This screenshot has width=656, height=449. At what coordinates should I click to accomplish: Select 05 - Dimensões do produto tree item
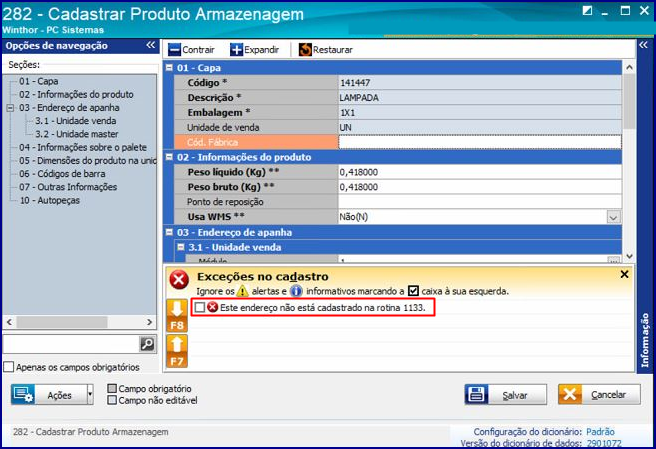[x=87, y=161]
